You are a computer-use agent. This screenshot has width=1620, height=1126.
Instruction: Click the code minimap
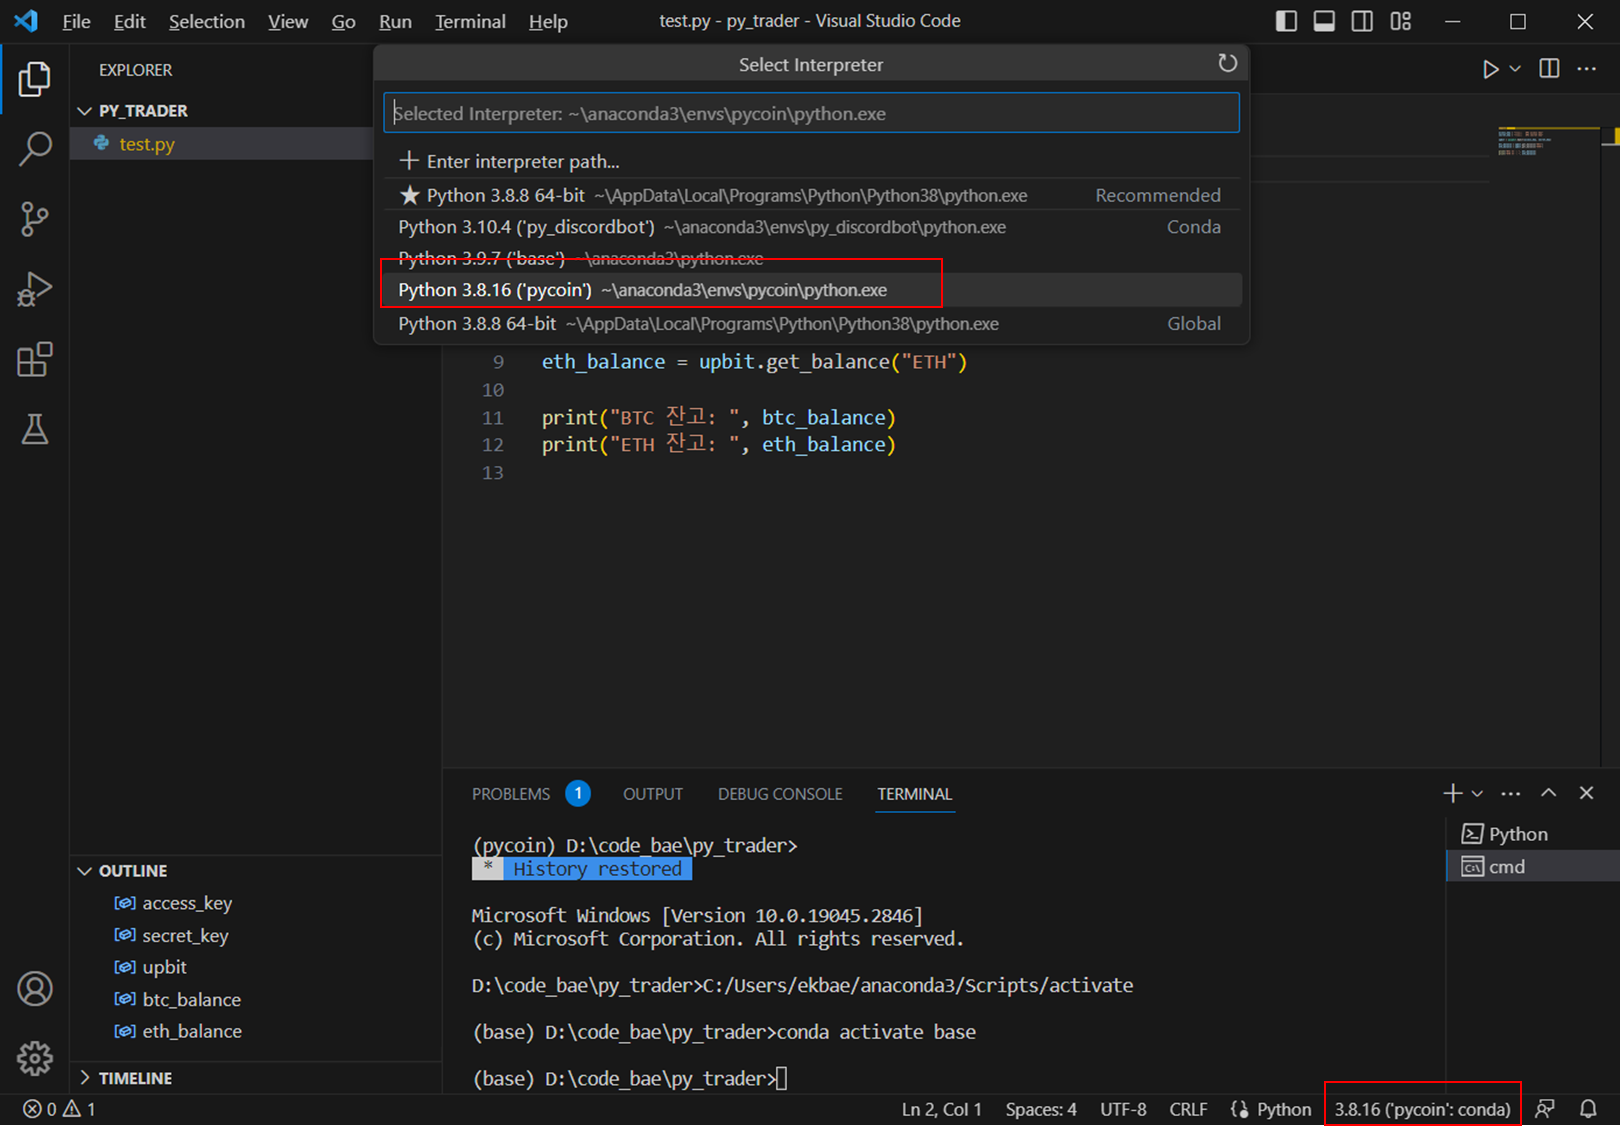(x=1548, y=142)
